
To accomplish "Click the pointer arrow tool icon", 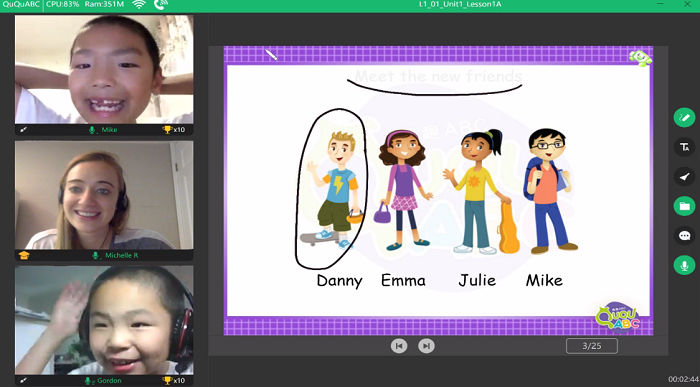I will pyautogui.click(x=684, y=177).
